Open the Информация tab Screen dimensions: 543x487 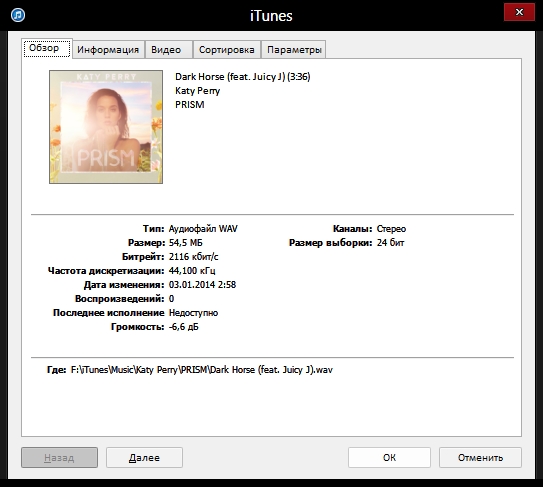(x=108, y=50)
